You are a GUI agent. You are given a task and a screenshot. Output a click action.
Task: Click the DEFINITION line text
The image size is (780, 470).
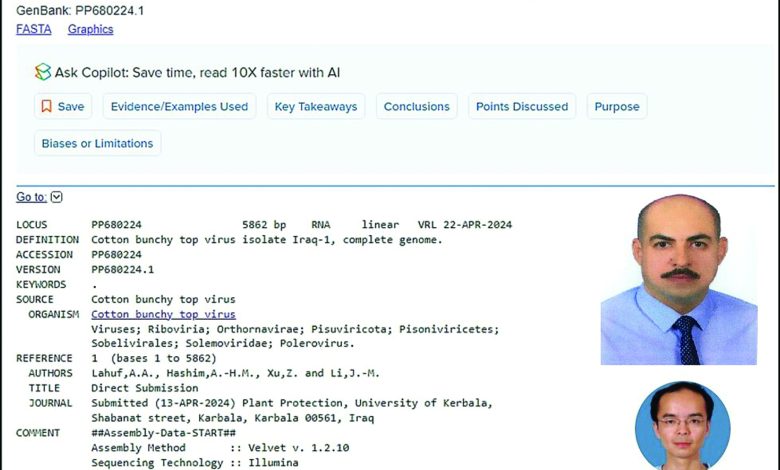click(266, 240)
